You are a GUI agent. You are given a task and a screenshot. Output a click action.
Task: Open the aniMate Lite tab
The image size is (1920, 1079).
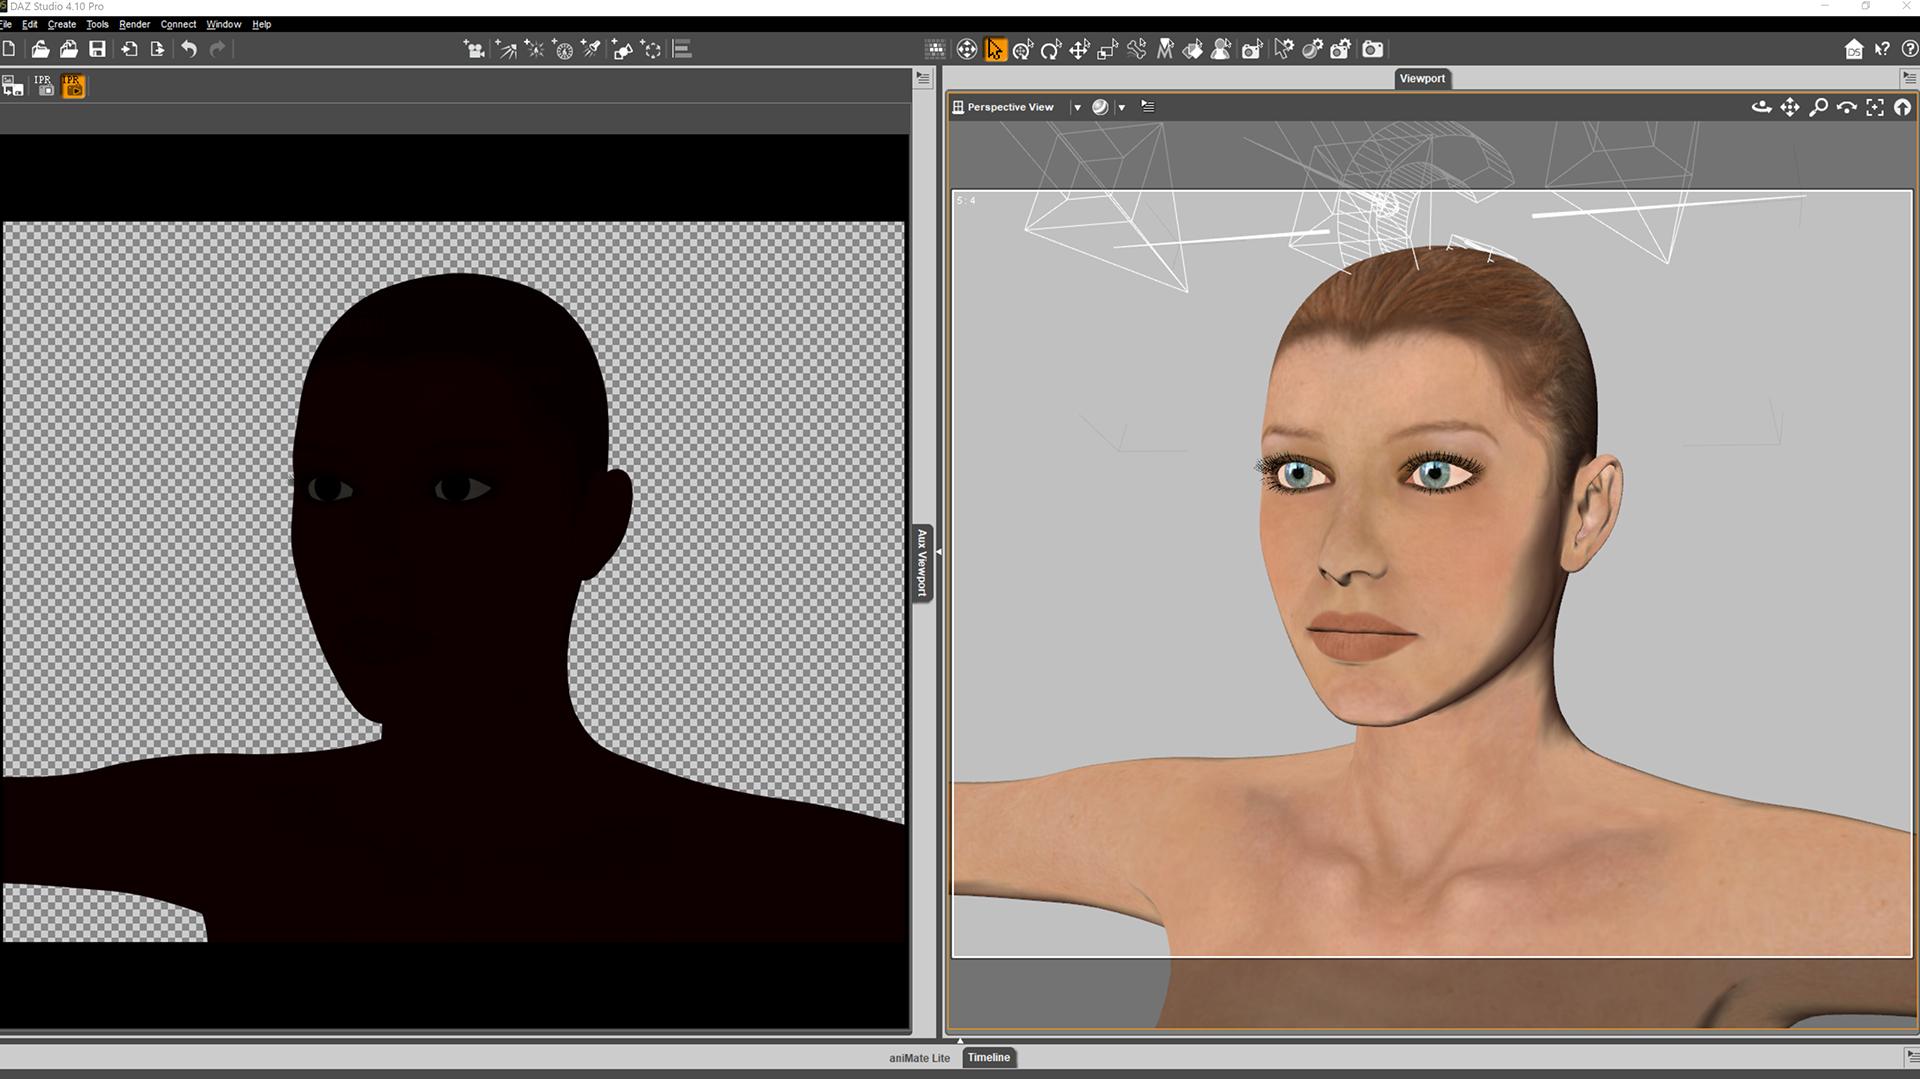pyautogui.click(x=919, y=1057)
